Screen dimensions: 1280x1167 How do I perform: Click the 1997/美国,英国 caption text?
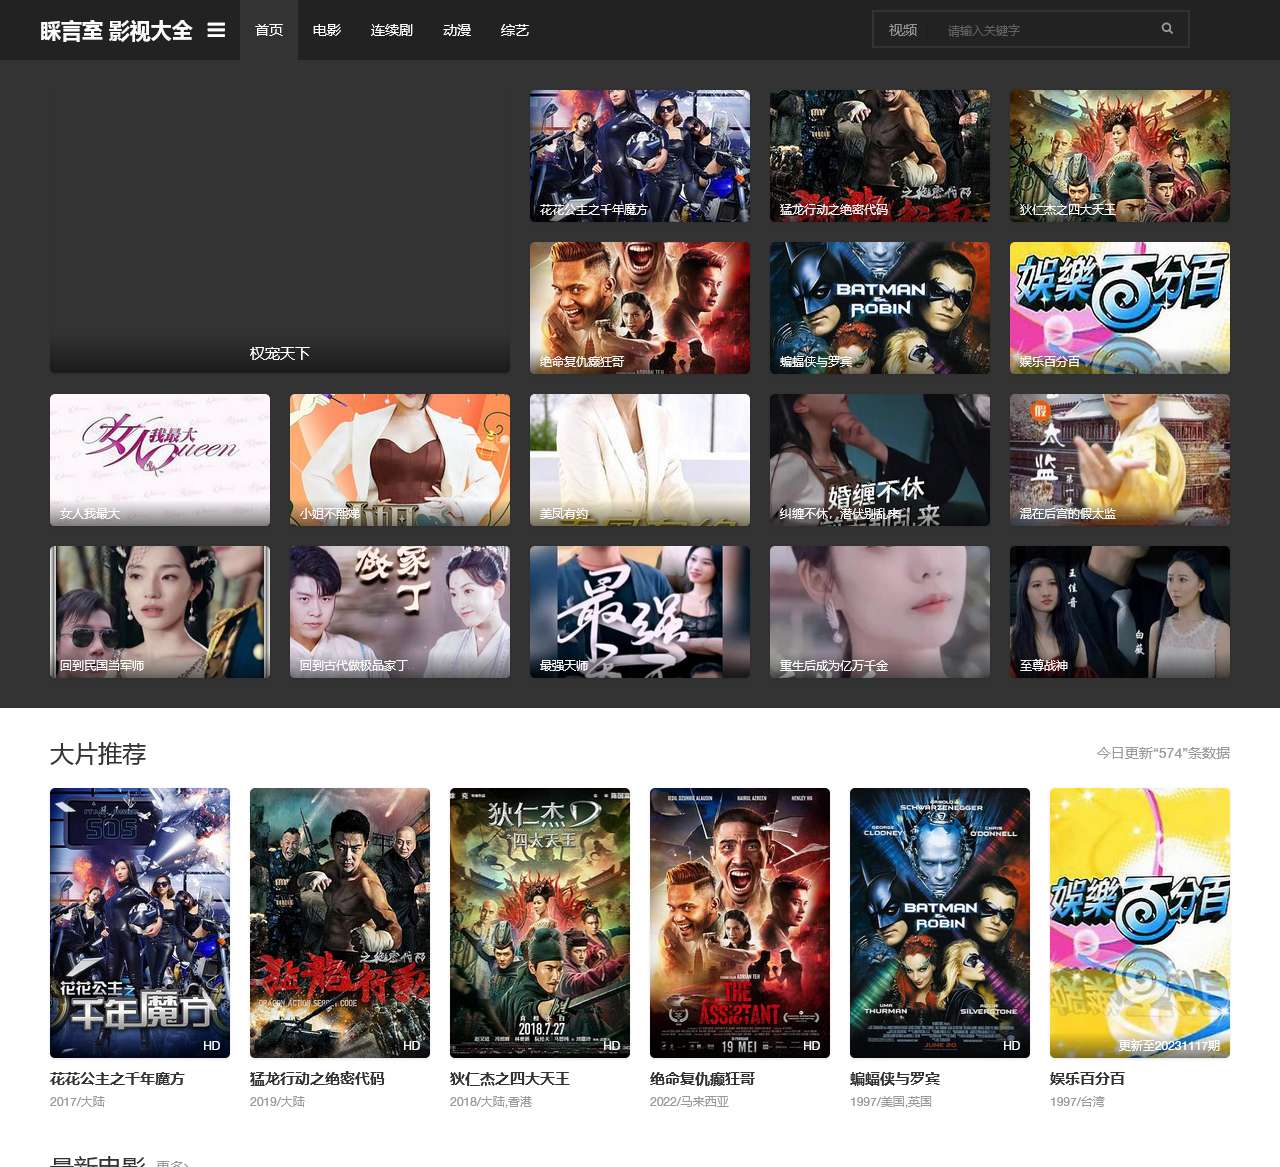pyautogui.click(x=891, y=1102)
